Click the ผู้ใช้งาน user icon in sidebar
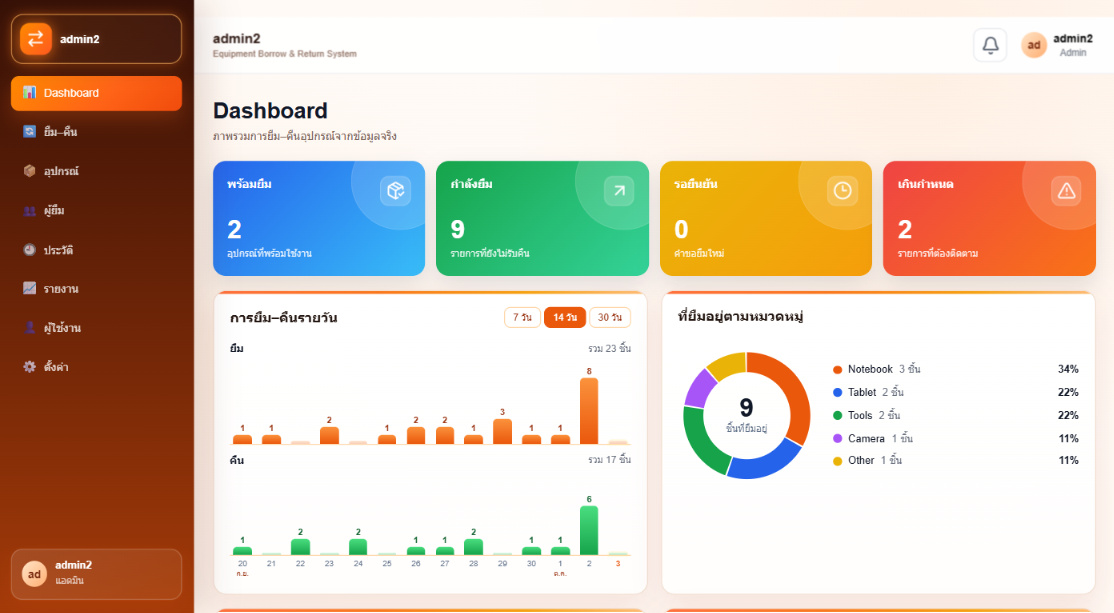Image resolution: width=1114 pixels, height=613 pixels. (29, 327)
